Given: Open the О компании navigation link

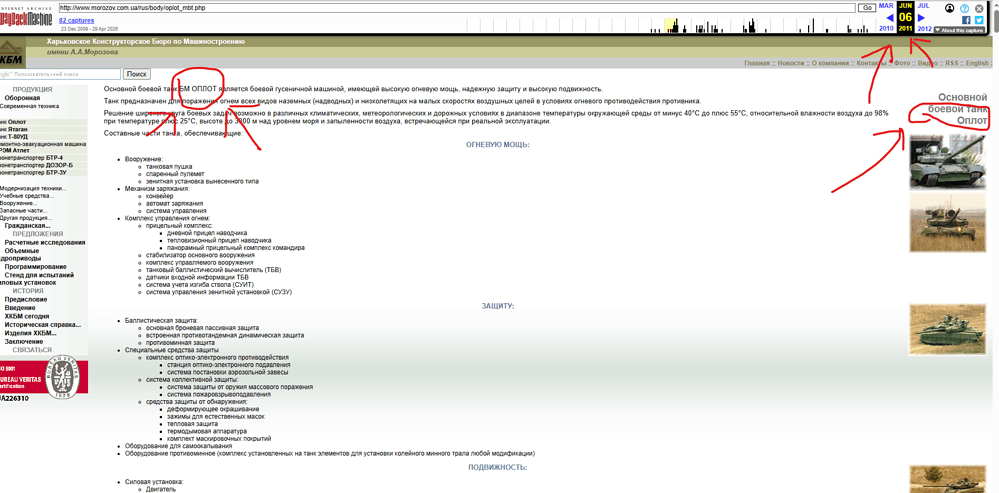Looking at the screenshot, I should 832,63.
